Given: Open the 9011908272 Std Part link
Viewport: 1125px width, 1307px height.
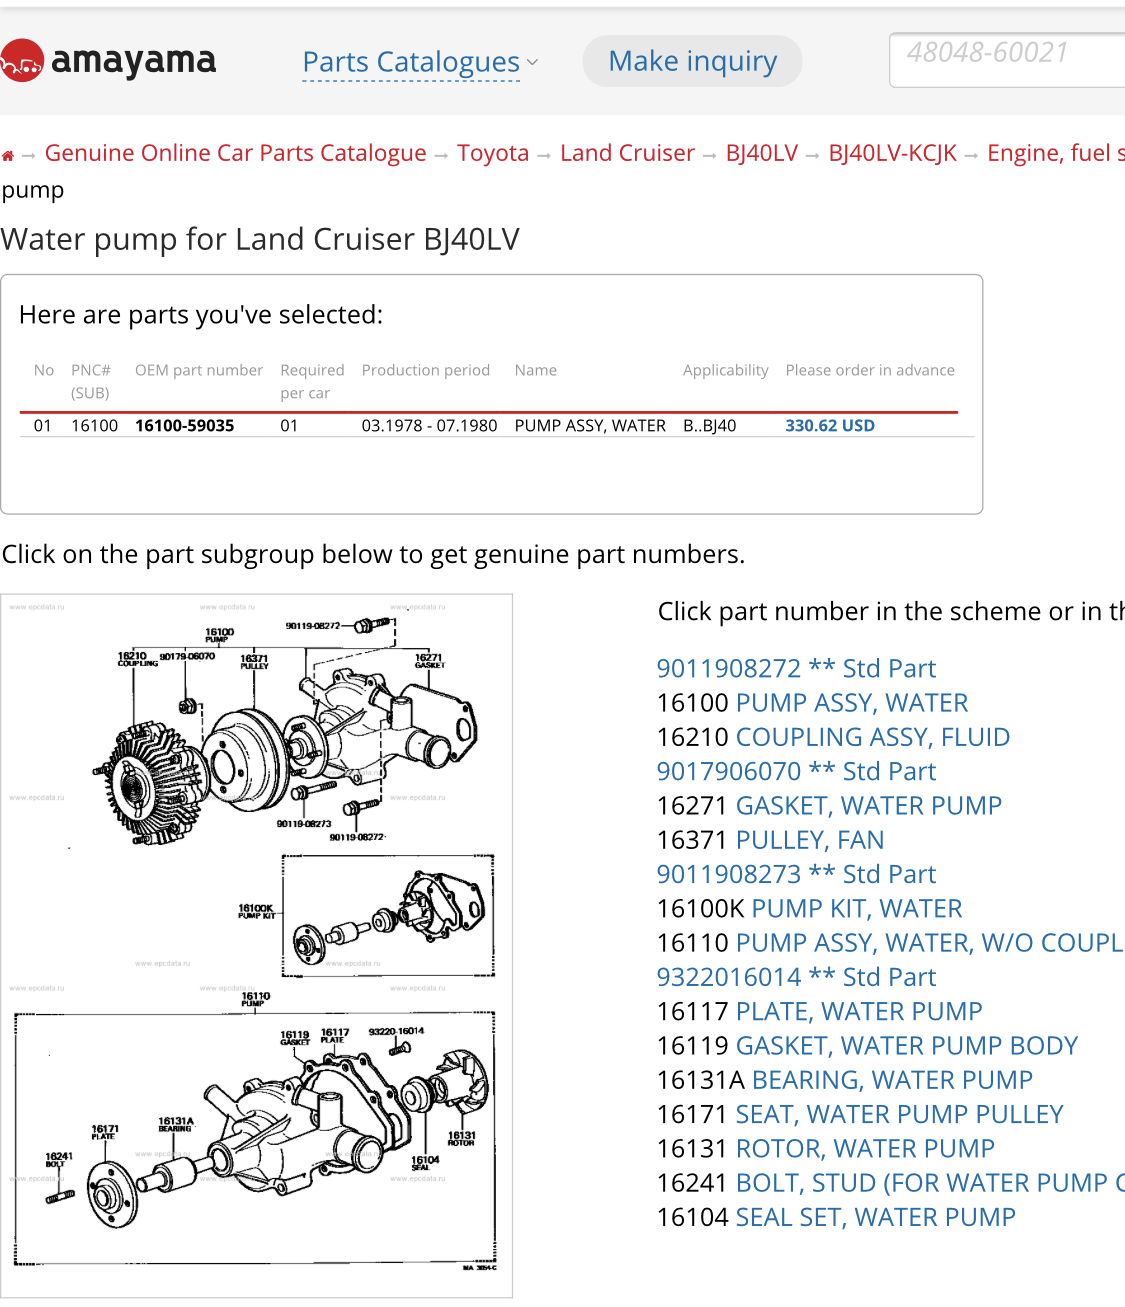Looking at the screenshot, I should point(796,668).
